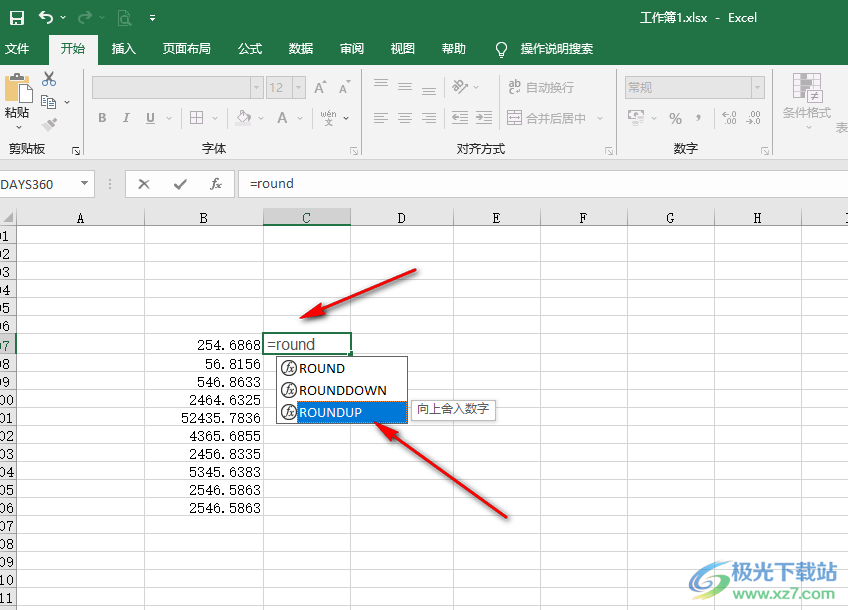848x610 pixels.
Task: Open the font size dropdown
Action: click(299, 88)
